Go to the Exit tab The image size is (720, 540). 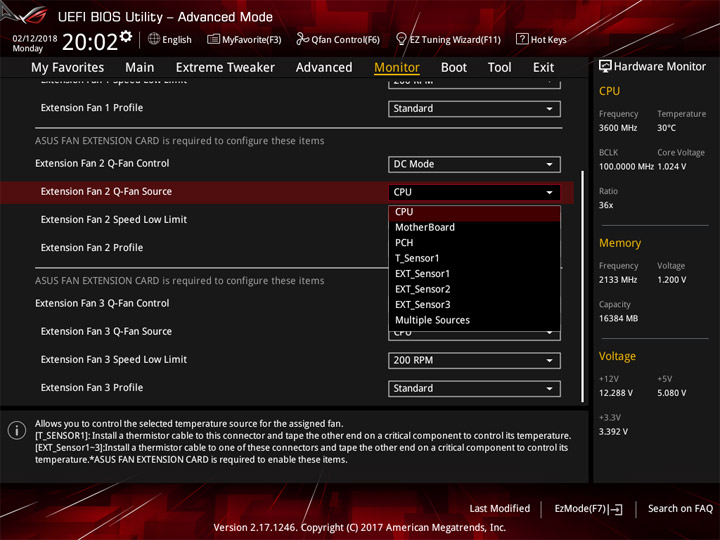tap(543, 68)
